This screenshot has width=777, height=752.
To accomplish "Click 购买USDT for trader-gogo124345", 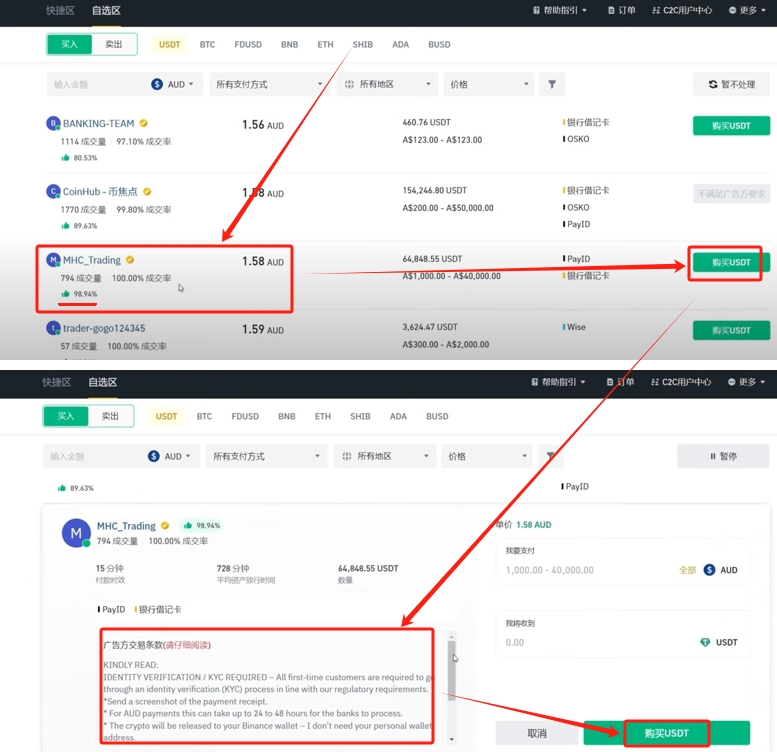I will tap(731, 330).
